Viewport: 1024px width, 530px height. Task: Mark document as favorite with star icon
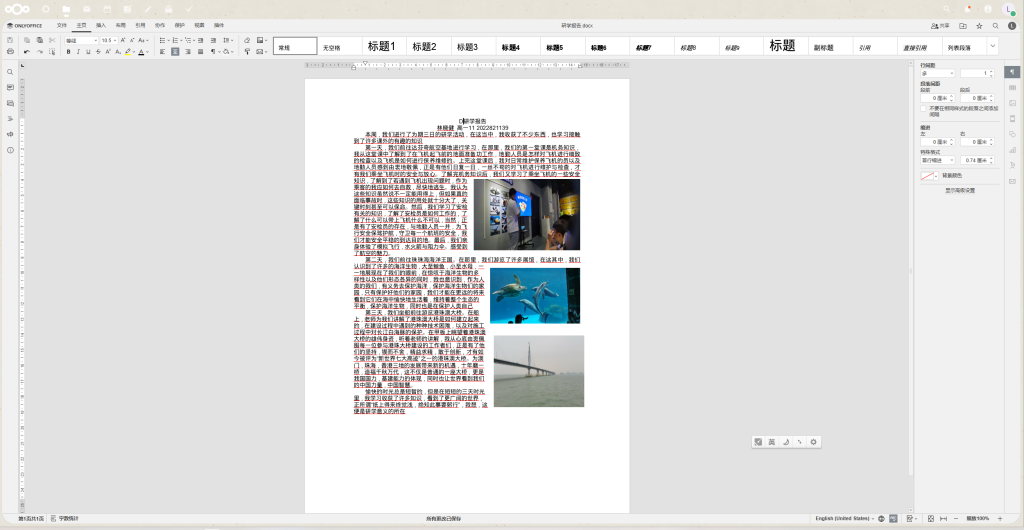click(979, 25)
